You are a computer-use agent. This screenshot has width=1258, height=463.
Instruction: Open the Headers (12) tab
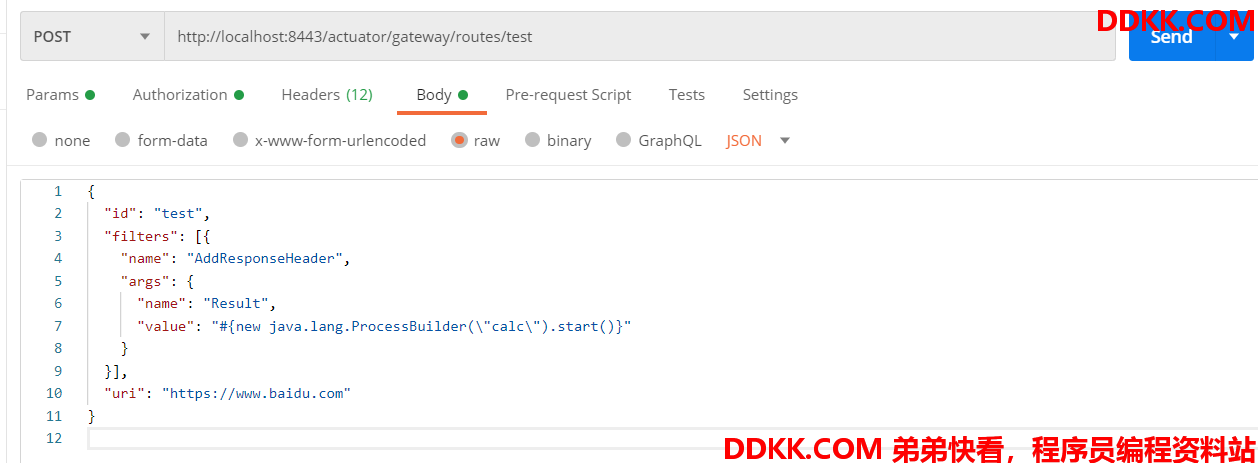pyautogui.click(x=327, y=95)
